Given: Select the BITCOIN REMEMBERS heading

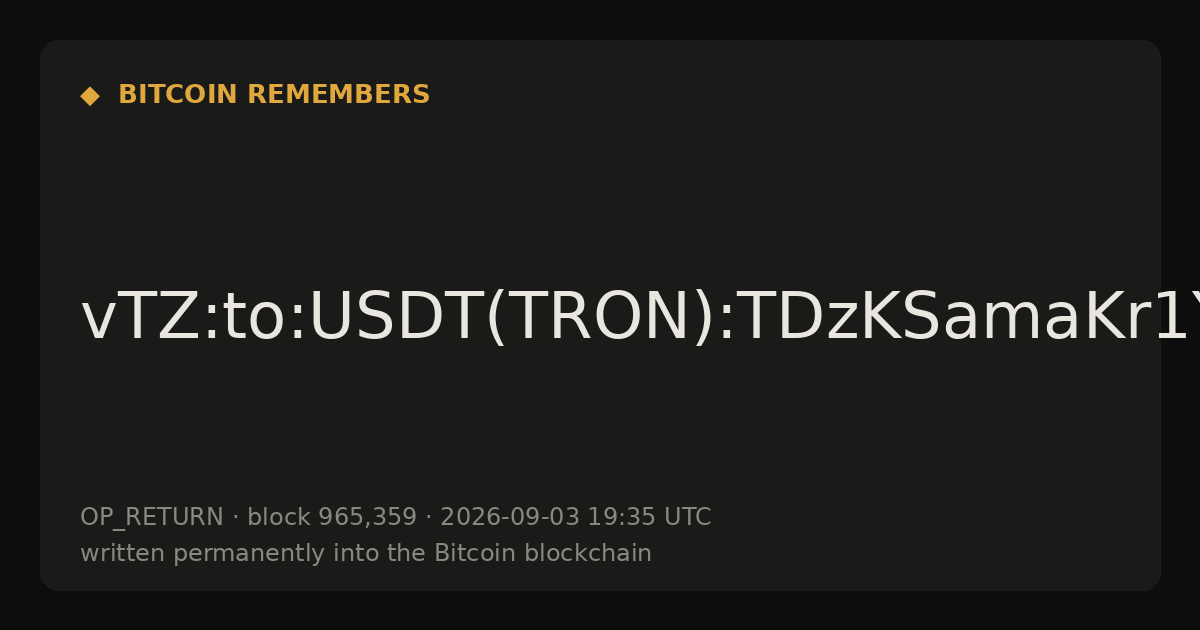Looking at the screenshot, I should (x=274, y=95).
